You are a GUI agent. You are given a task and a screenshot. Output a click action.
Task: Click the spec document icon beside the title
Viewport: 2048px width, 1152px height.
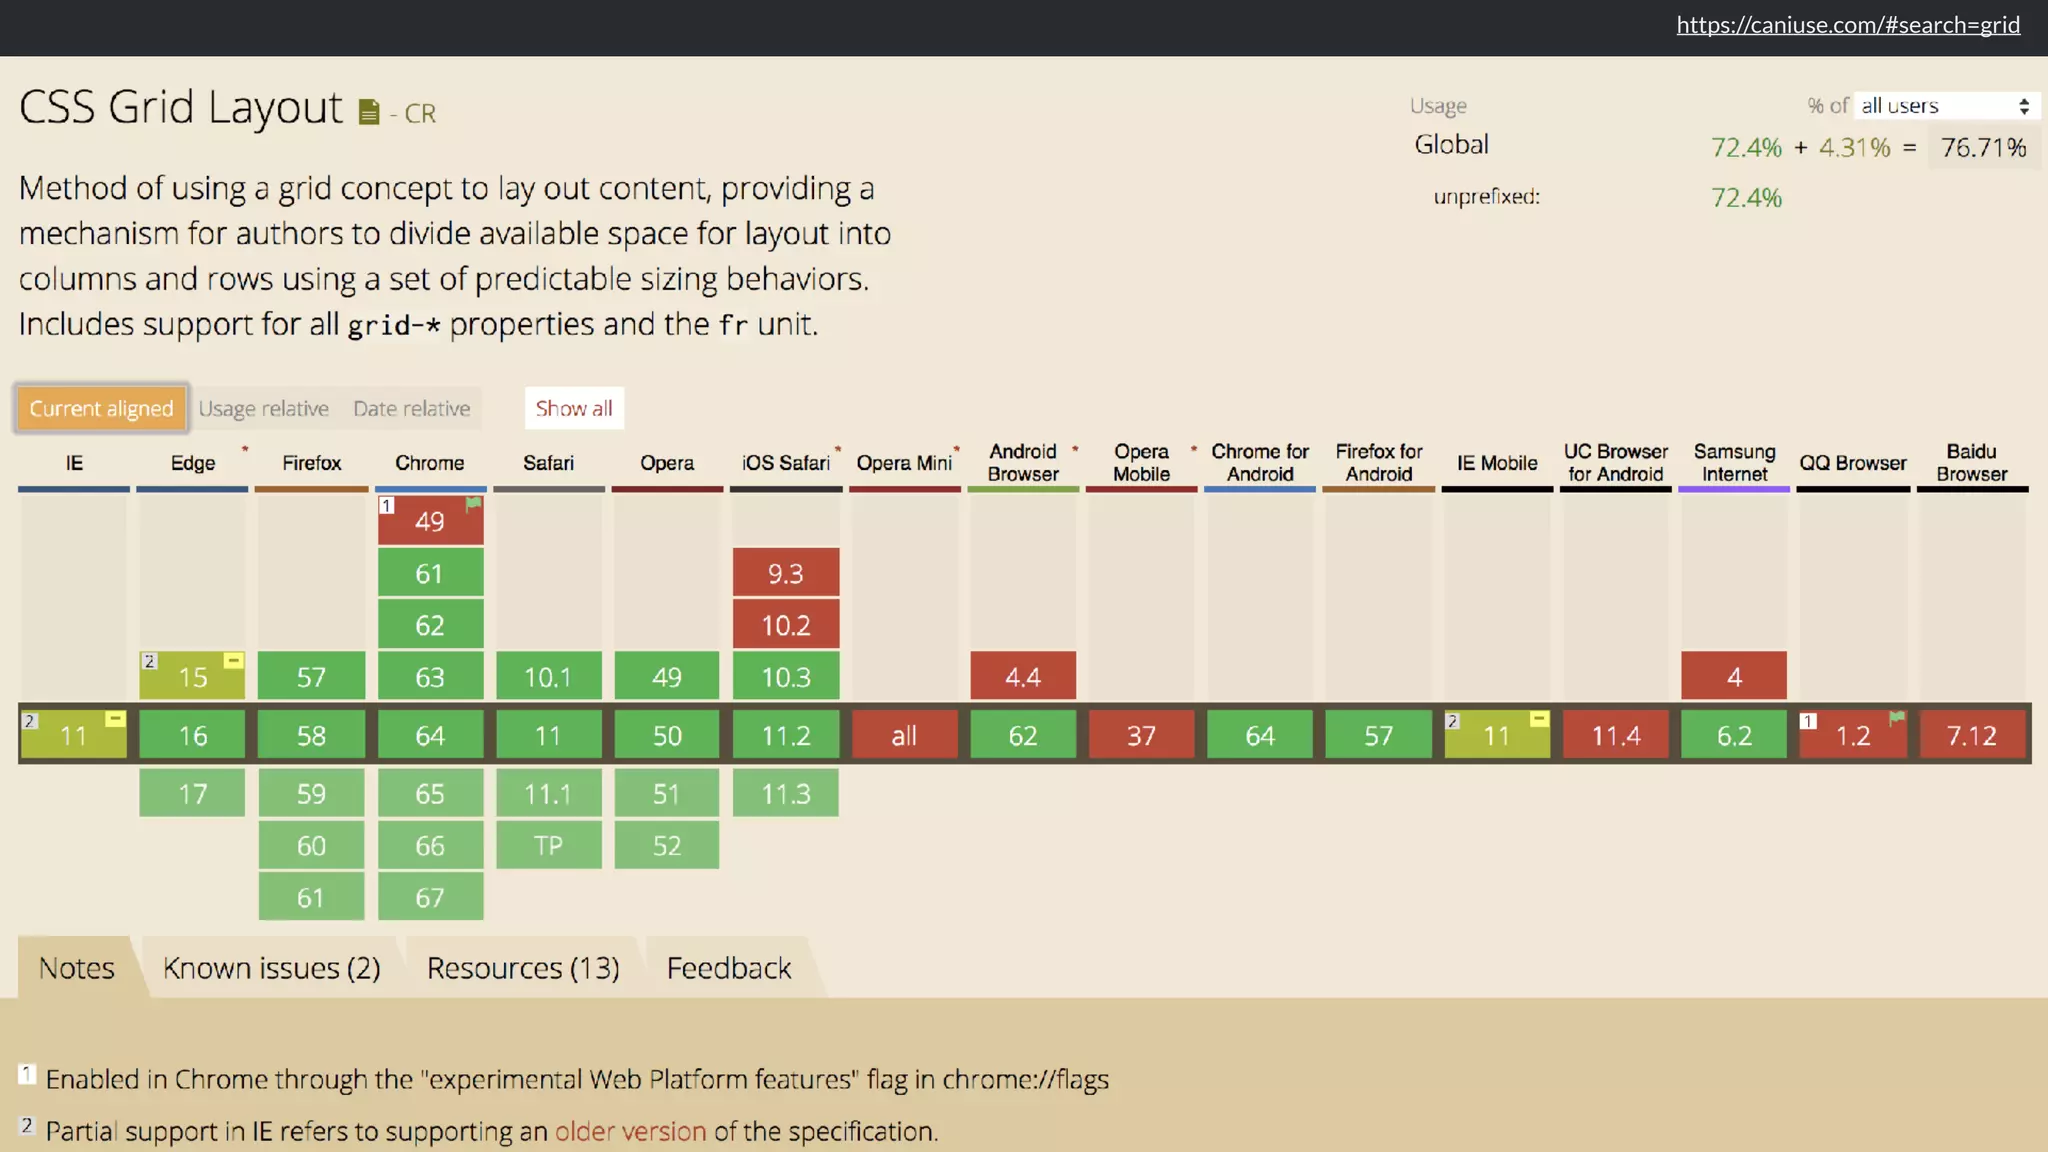[369, 112]
